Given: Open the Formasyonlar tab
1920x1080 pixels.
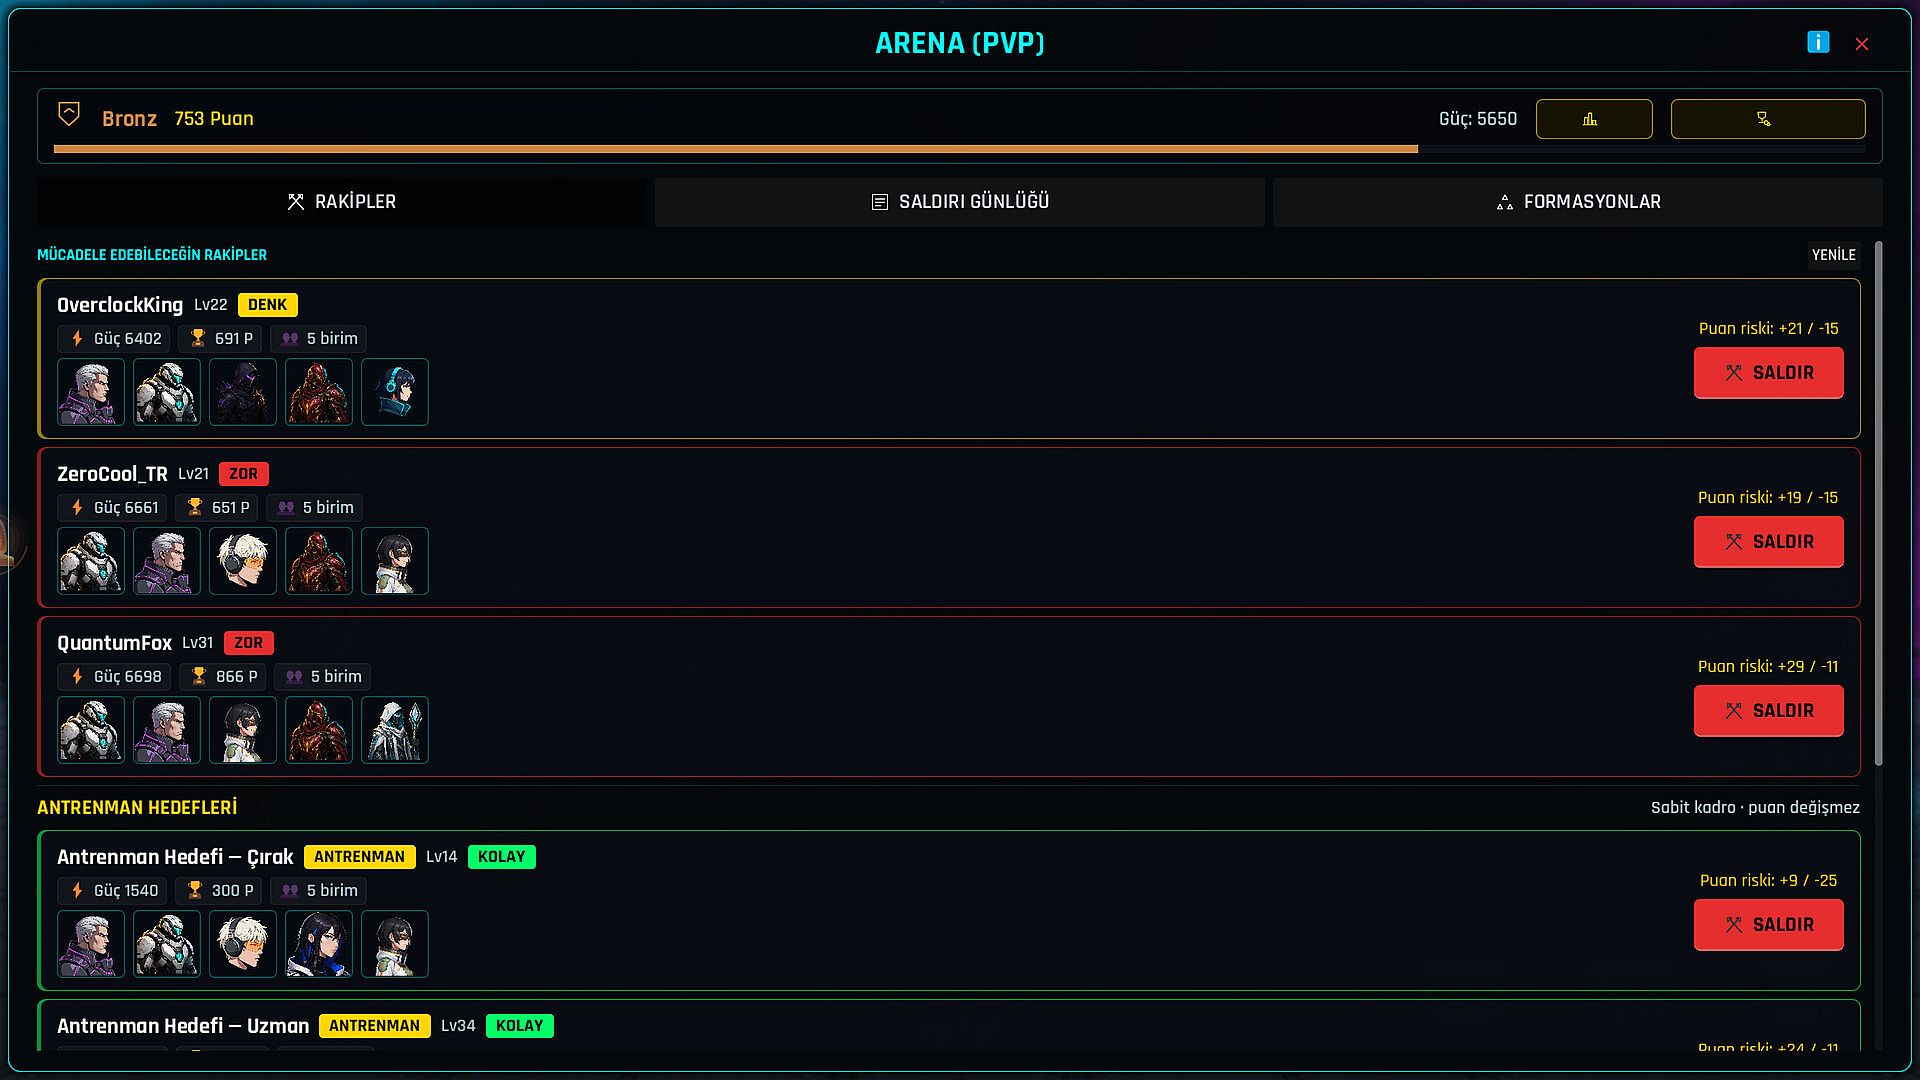Looking at the screenshot, I should [x=1578, y=202].
